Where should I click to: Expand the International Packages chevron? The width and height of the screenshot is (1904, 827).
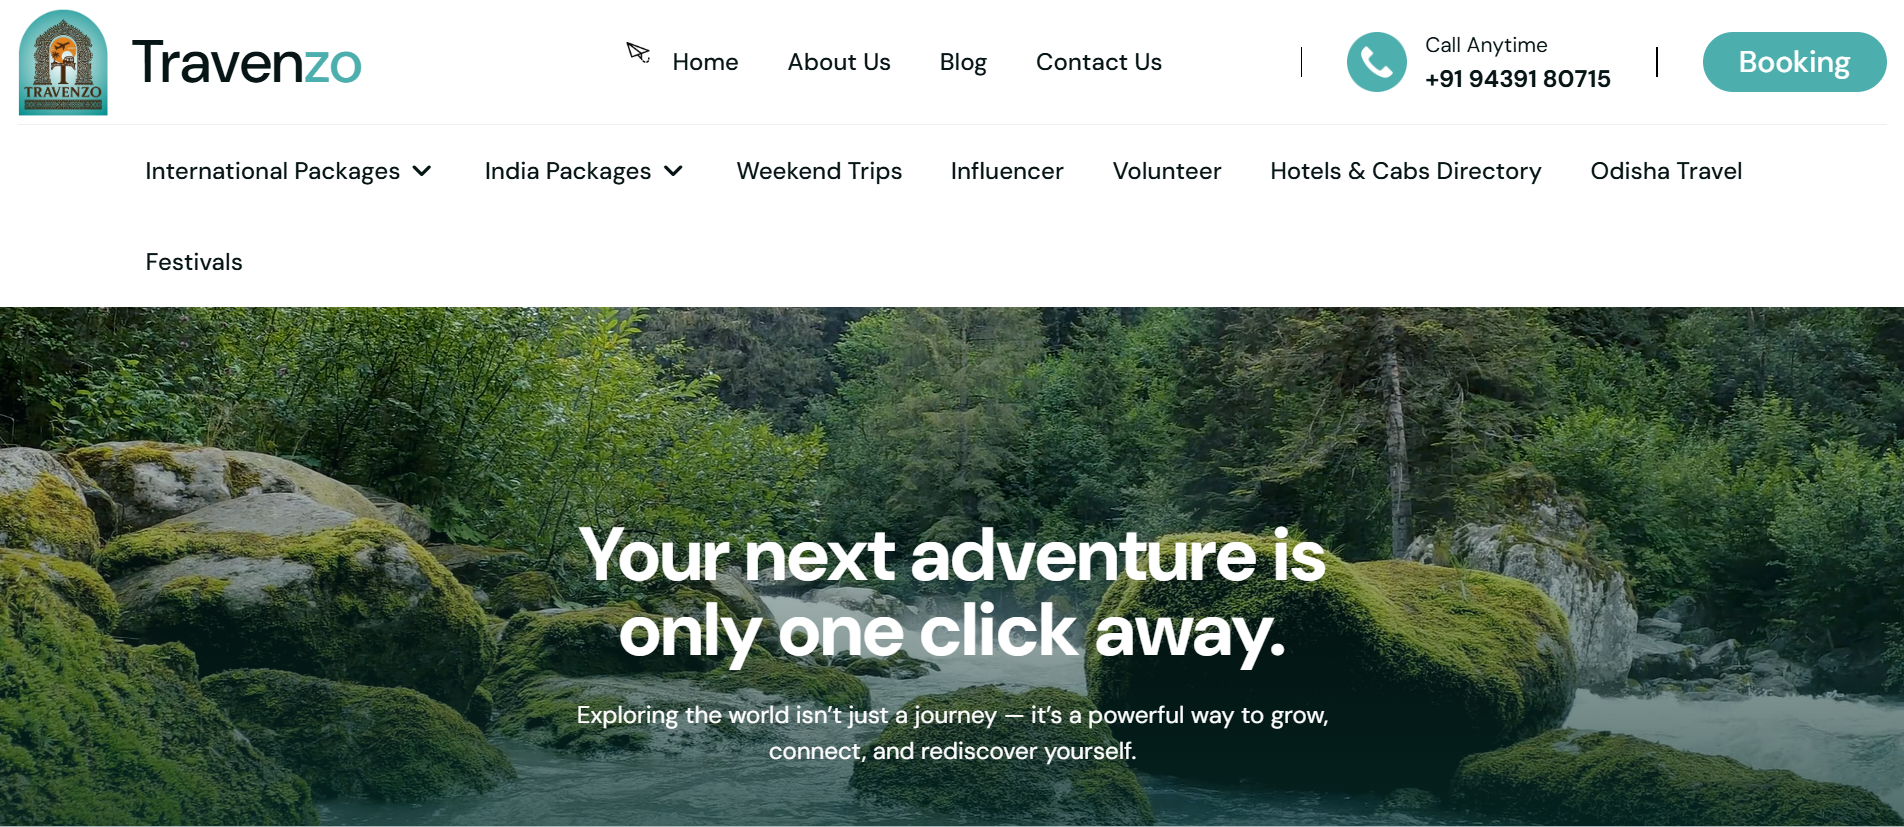(x=422, y=171)
